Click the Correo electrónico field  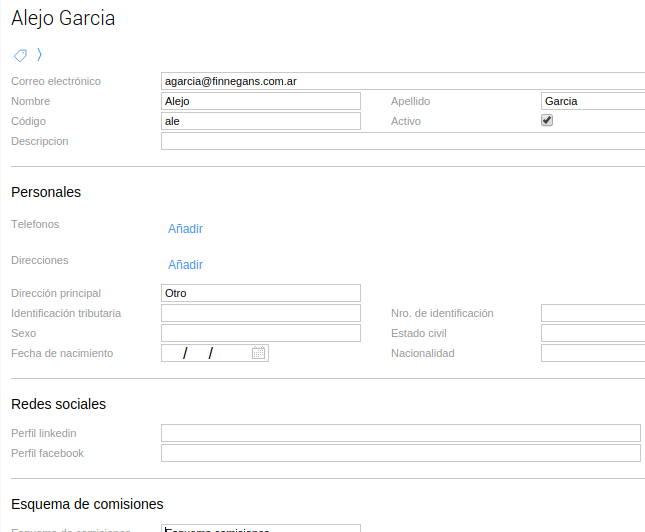click(403, 81)
